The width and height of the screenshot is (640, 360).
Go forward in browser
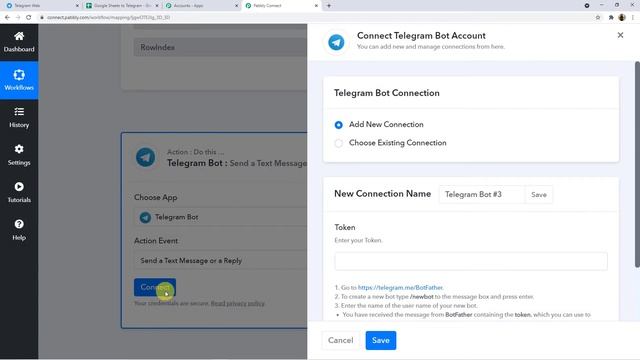click(18, 18)
